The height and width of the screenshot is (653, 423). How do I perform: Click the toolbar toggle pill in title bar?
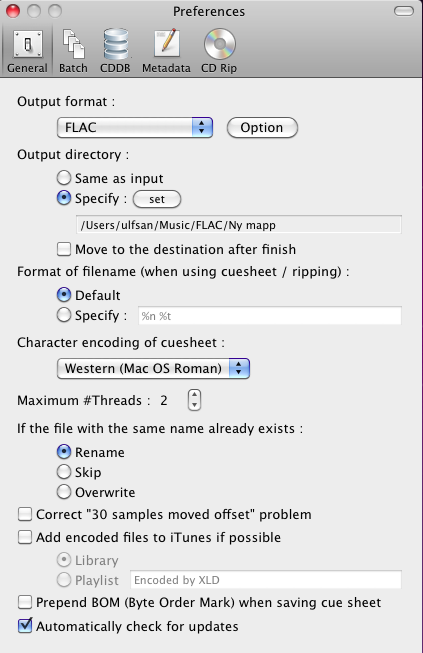(x=403, y=11)
